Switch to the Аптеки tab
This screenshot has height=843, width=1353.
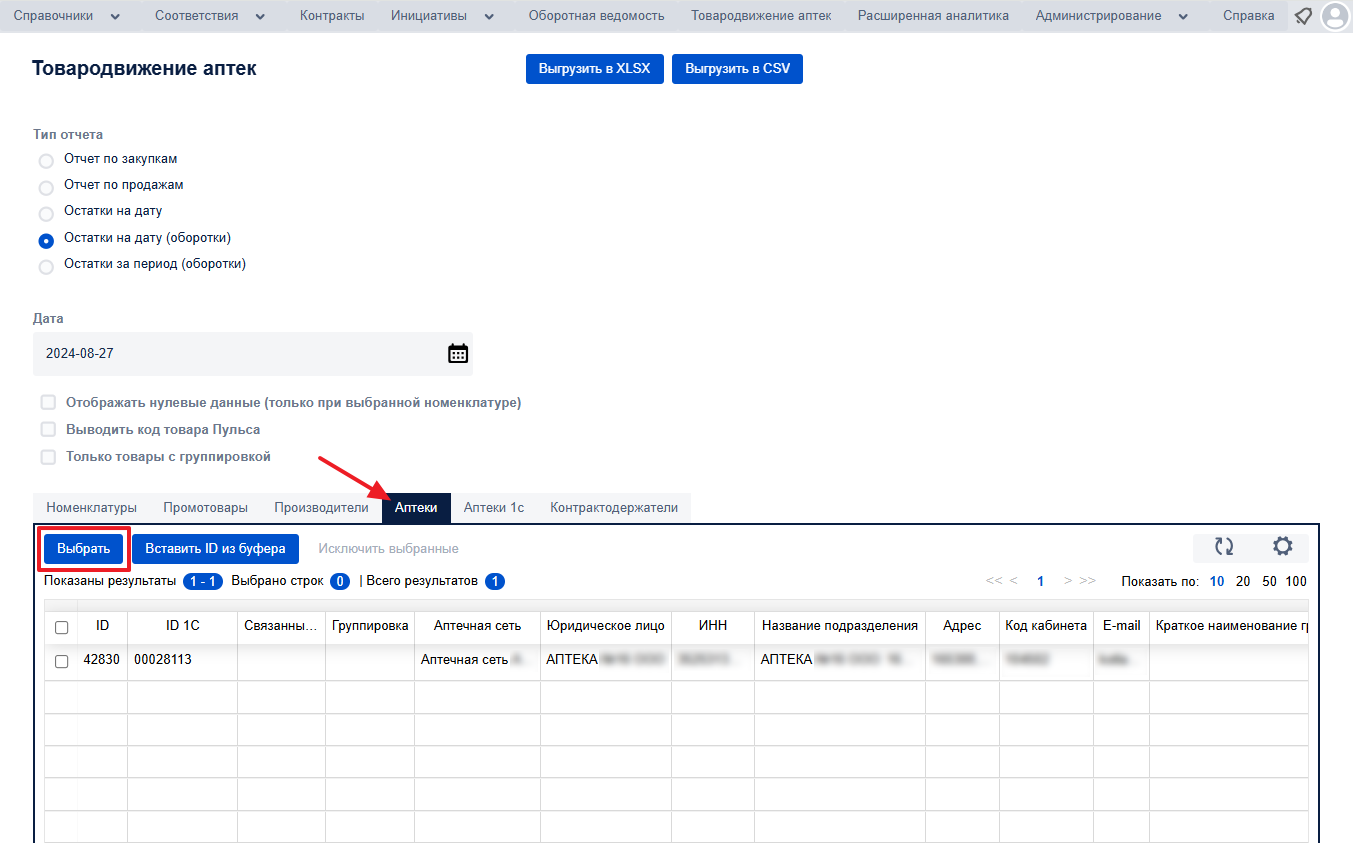pos(416,507)
